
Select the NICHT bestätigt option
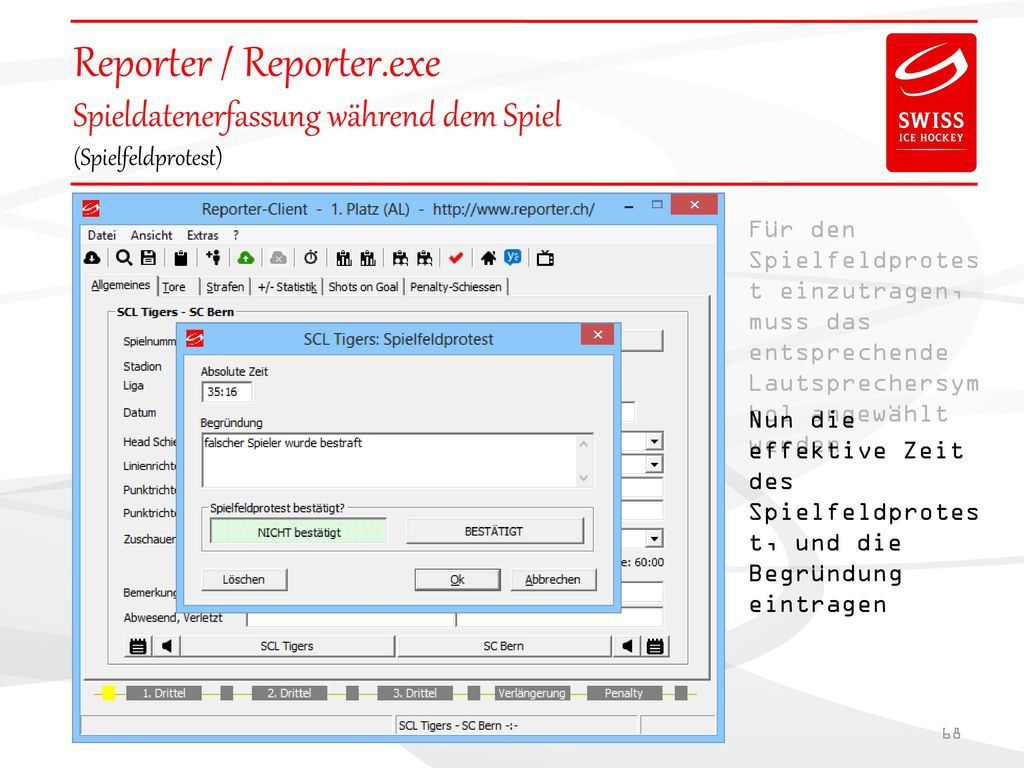point(298,532)
